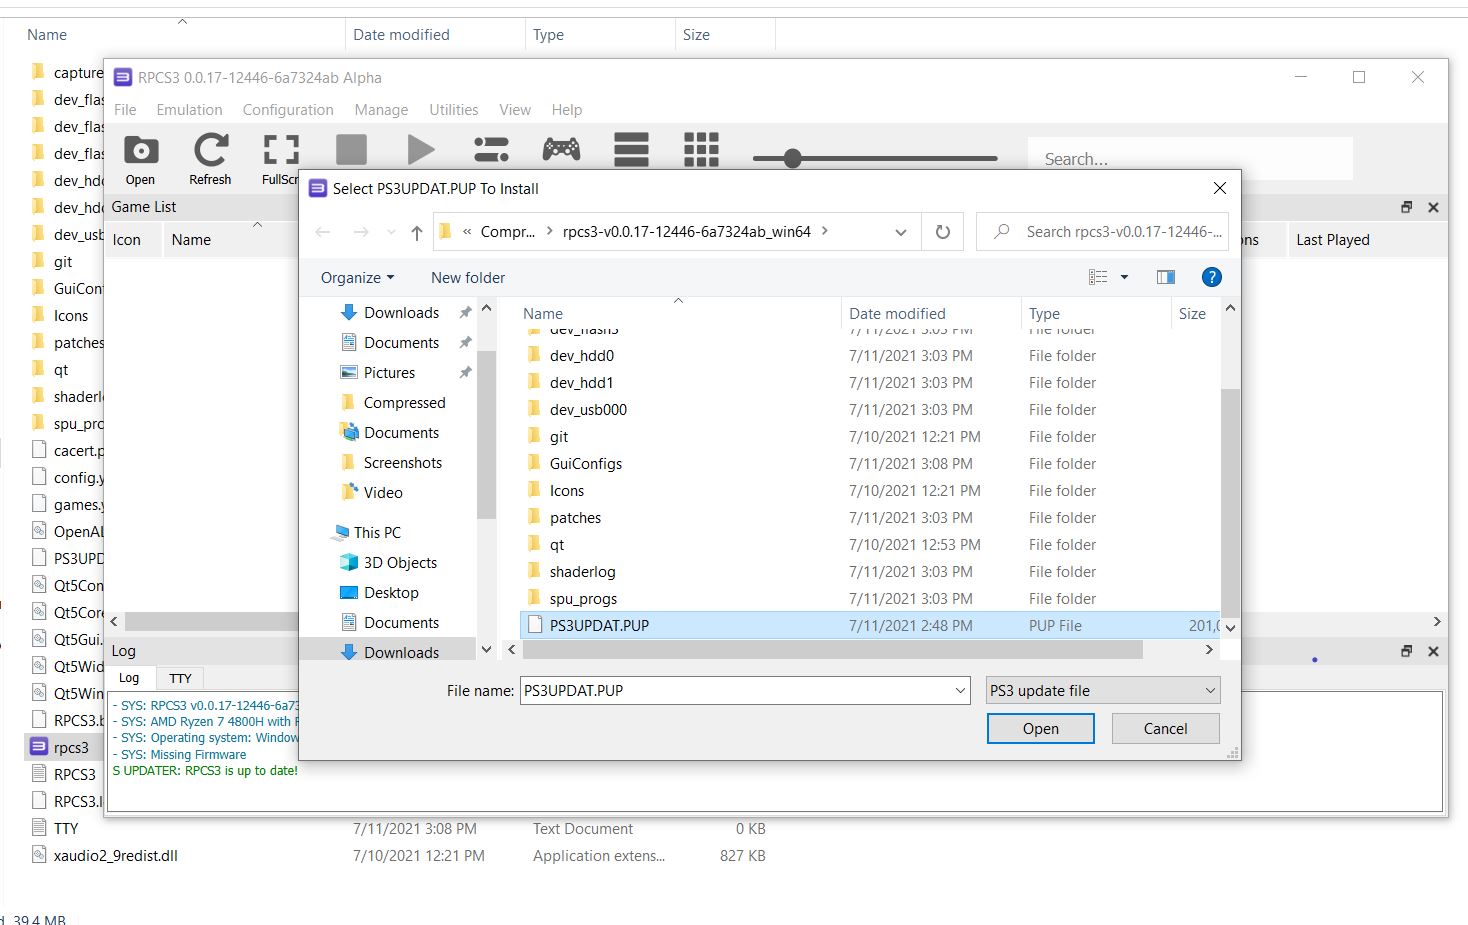Switch to the TTY tab
Viewport: 1468px width, 925px height.
coord(181,678)
